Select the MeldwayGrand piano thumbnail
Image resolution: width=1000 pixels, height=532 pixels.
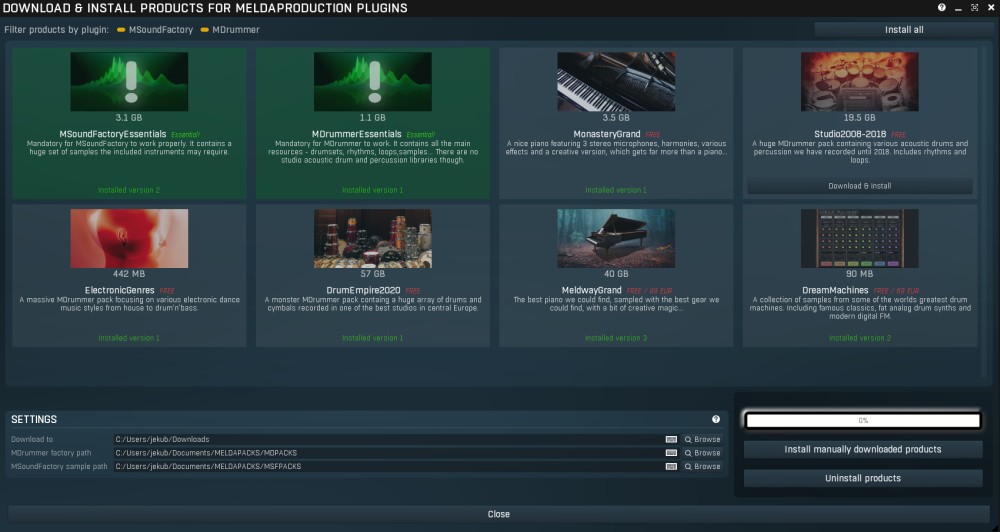(x=615, y=238)
